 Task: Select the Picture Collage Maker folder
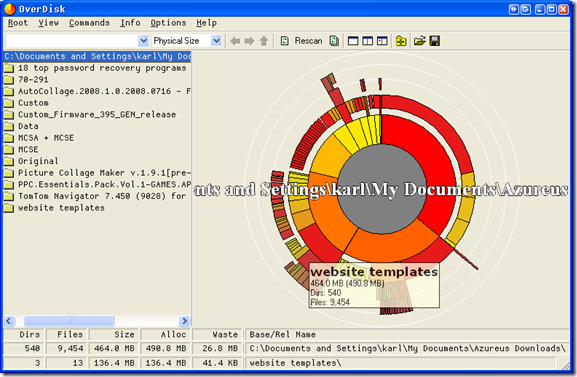(x=97, y=173)
